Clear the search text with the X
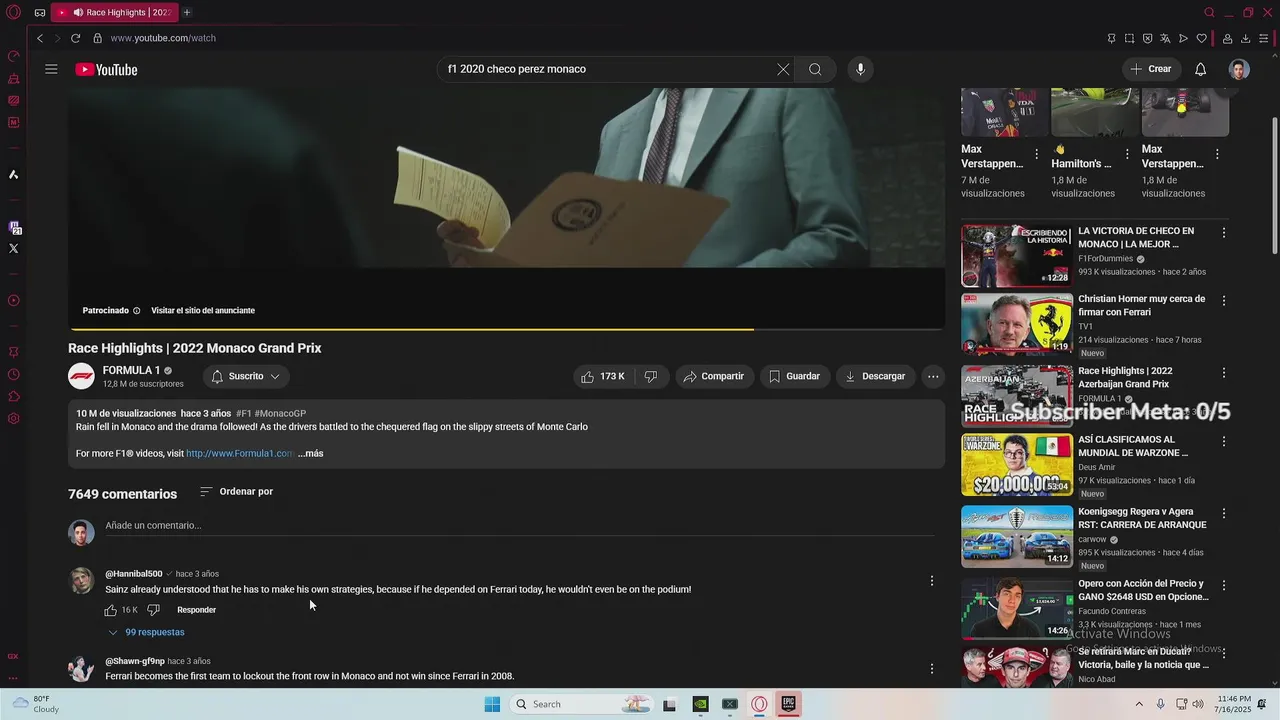This screenshot has height=720, width=1280. [x=783, y=69]
